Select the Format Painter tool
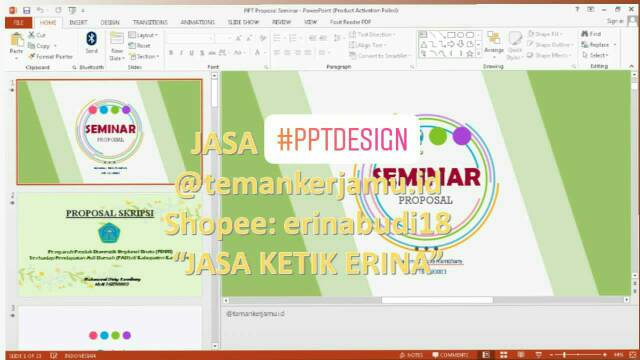The height and width of the screenshot is (360, 640). tap(50, 56)
